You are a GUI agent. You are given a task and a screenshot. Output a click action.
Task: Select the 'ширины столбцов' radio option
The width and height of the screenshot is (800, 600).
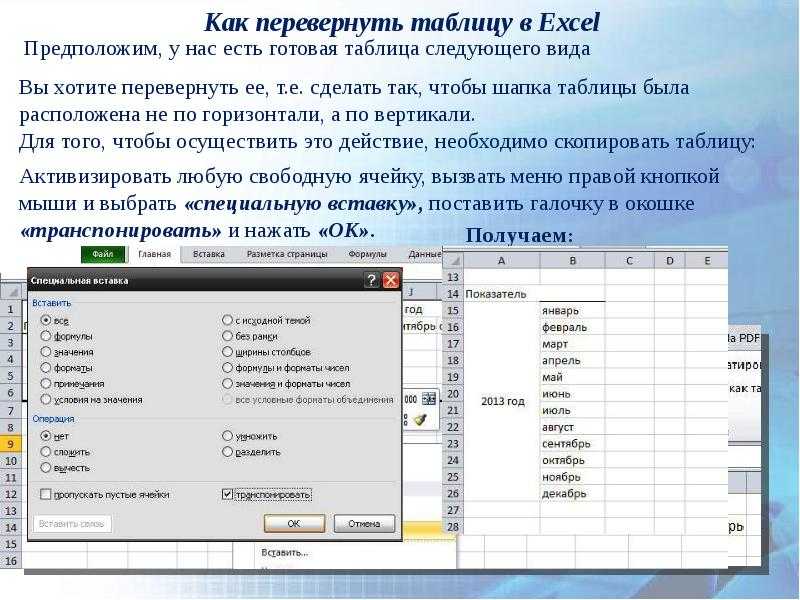[228, 352]
